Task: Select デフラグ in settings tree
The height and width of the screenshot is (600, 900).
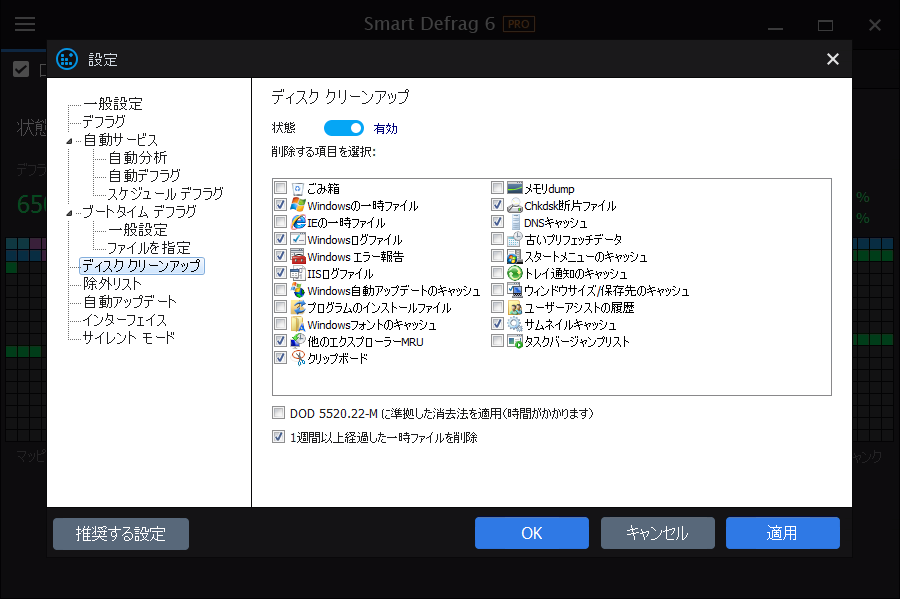Action: click(104, 122)
